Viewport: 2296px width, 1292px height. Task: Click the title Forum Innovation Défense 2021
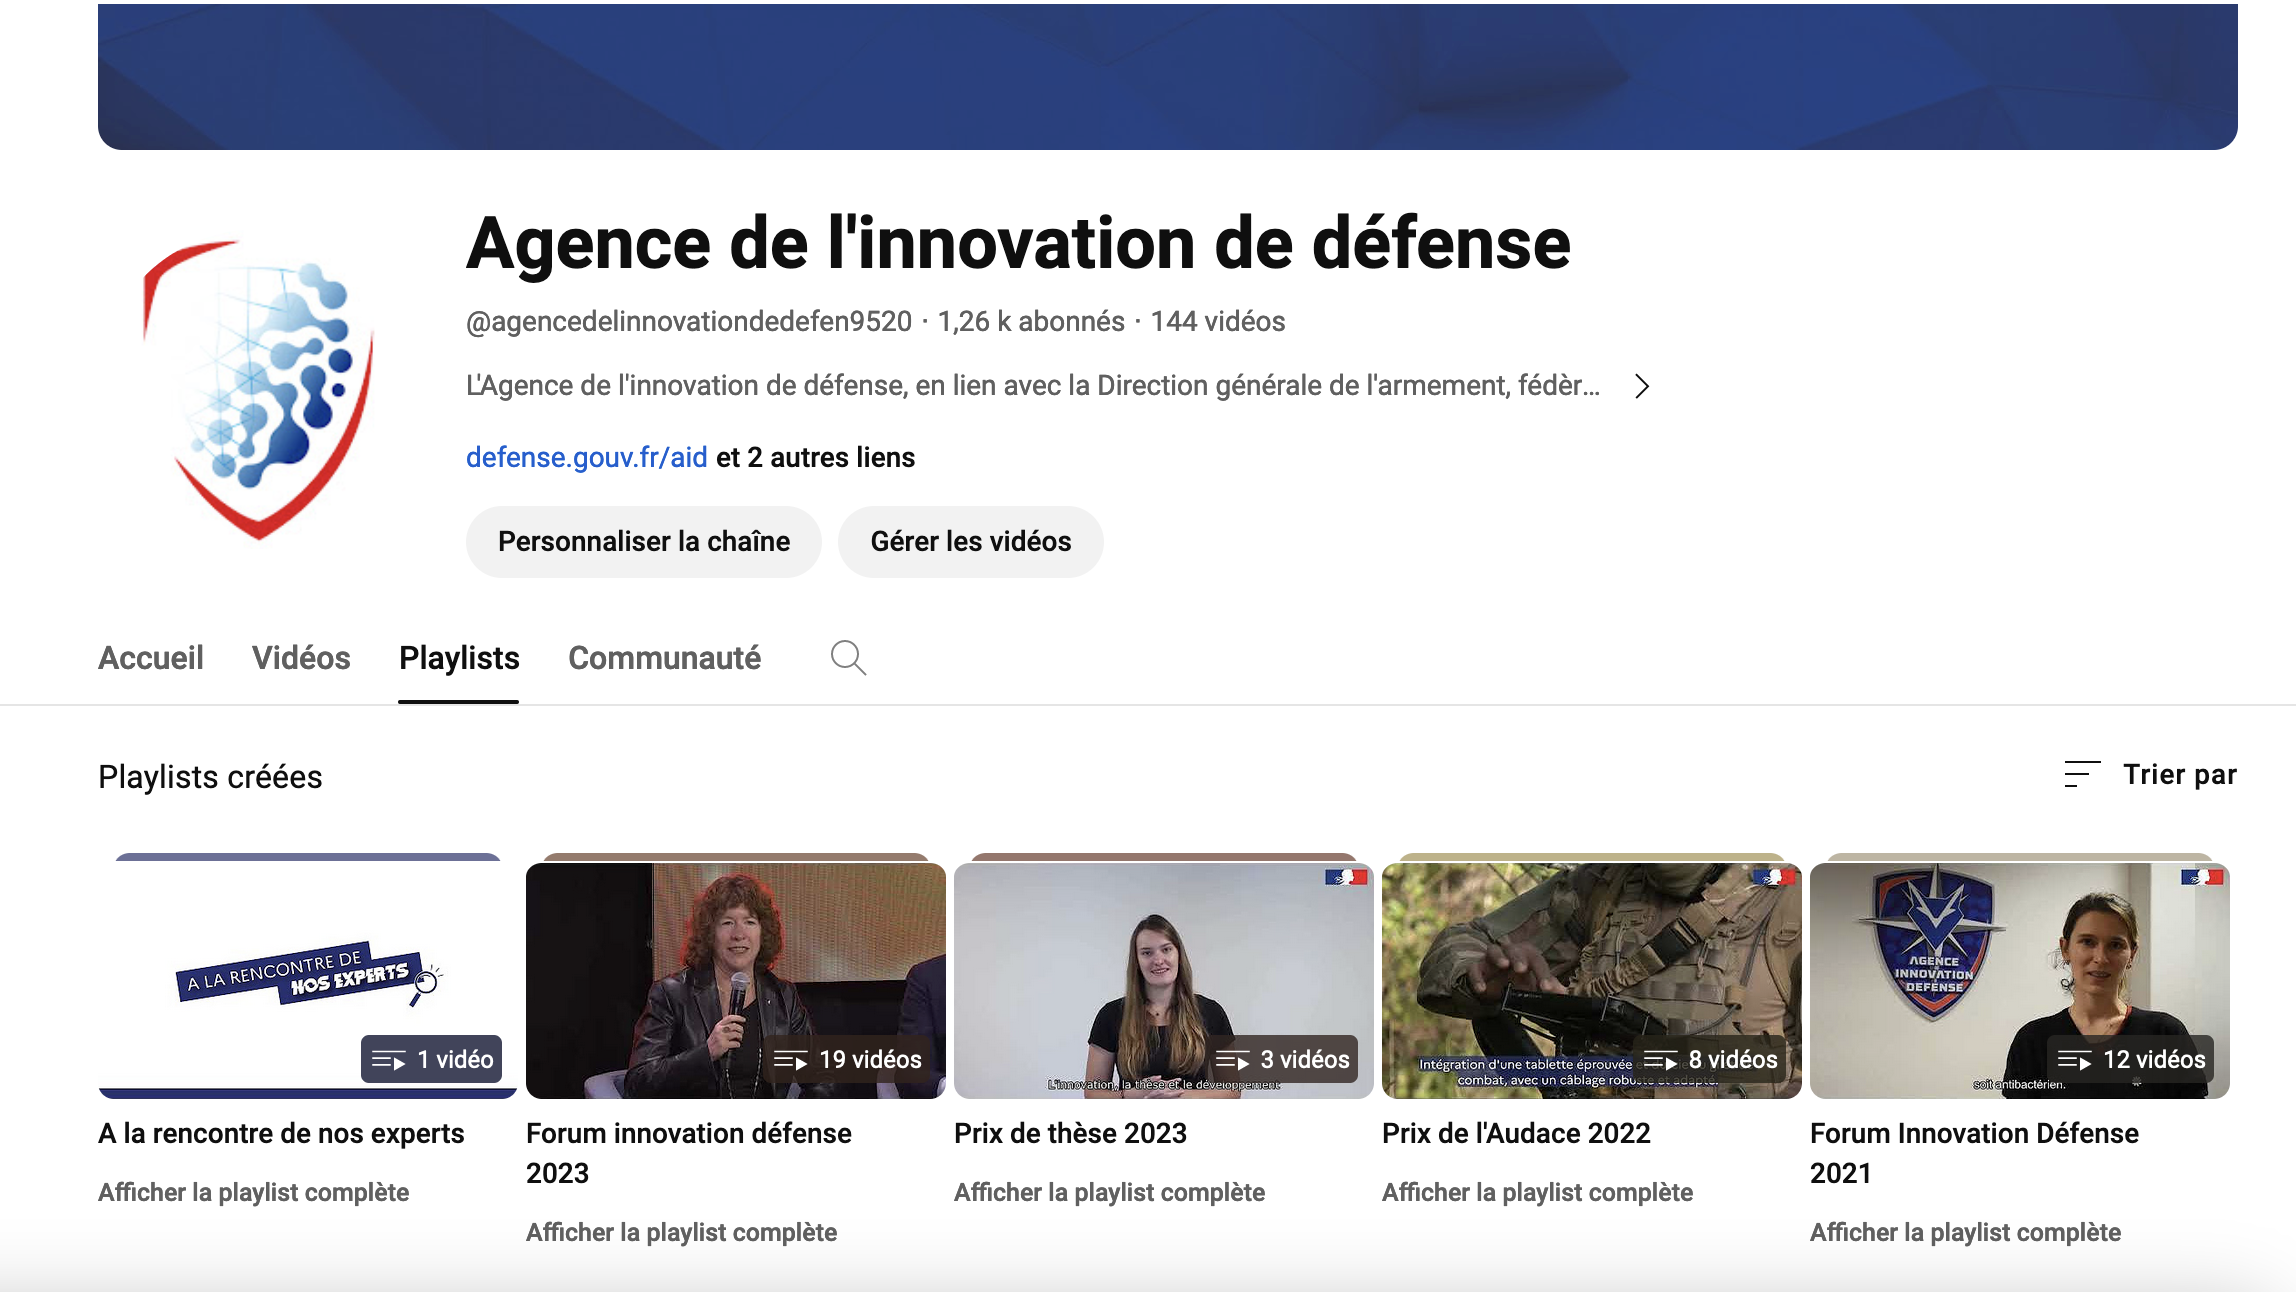1974,1153
